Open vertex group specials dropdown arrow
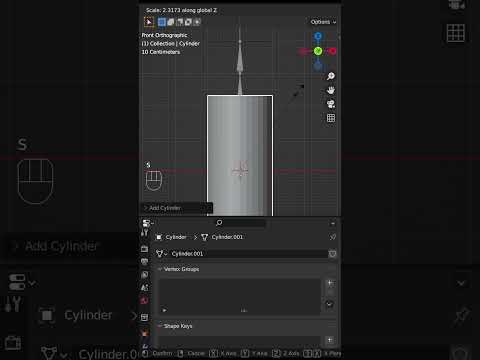Screen dimensions: 480x360 click(329, 304)
